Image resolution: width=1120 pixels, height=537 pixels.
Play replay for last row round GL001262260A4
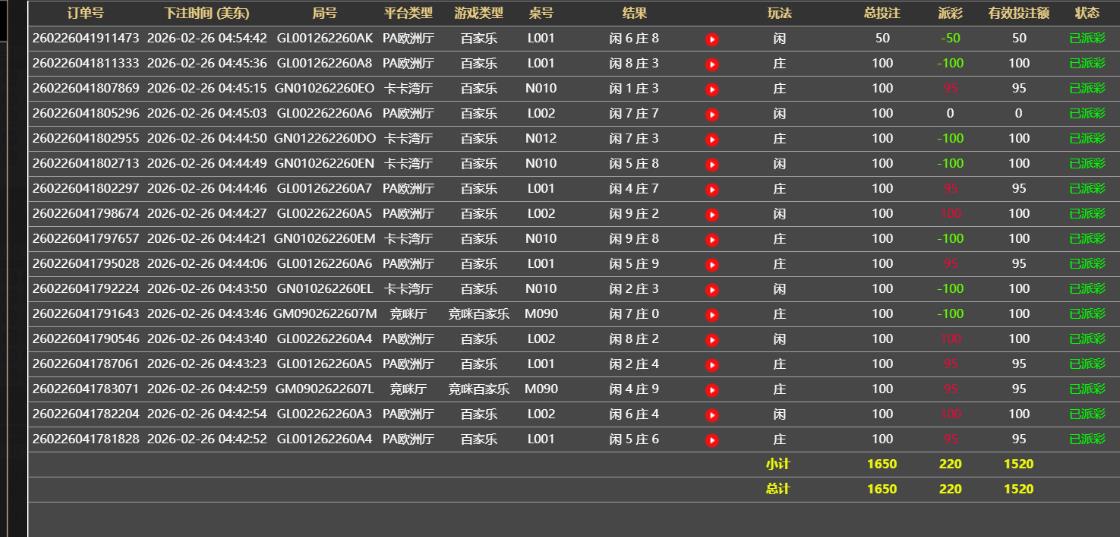[x=712, y=439]
